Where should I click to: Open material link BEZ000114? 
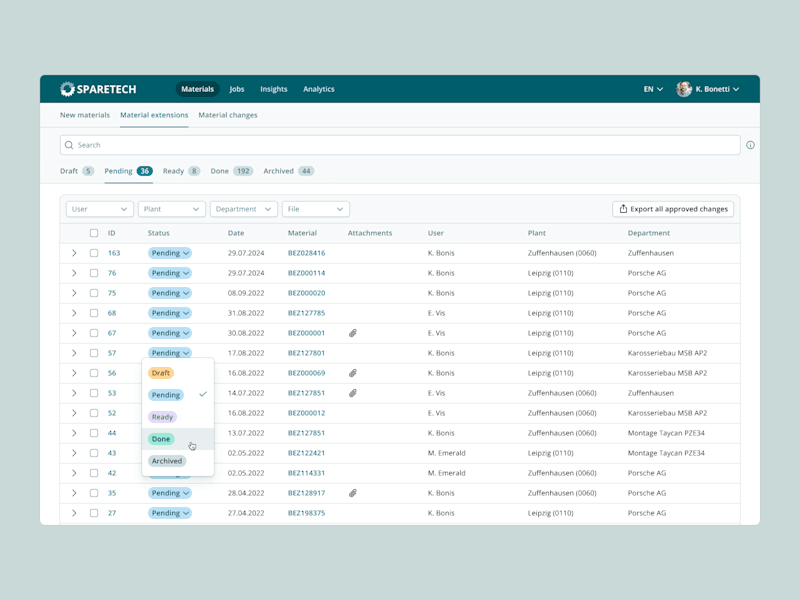pos(306,273)
